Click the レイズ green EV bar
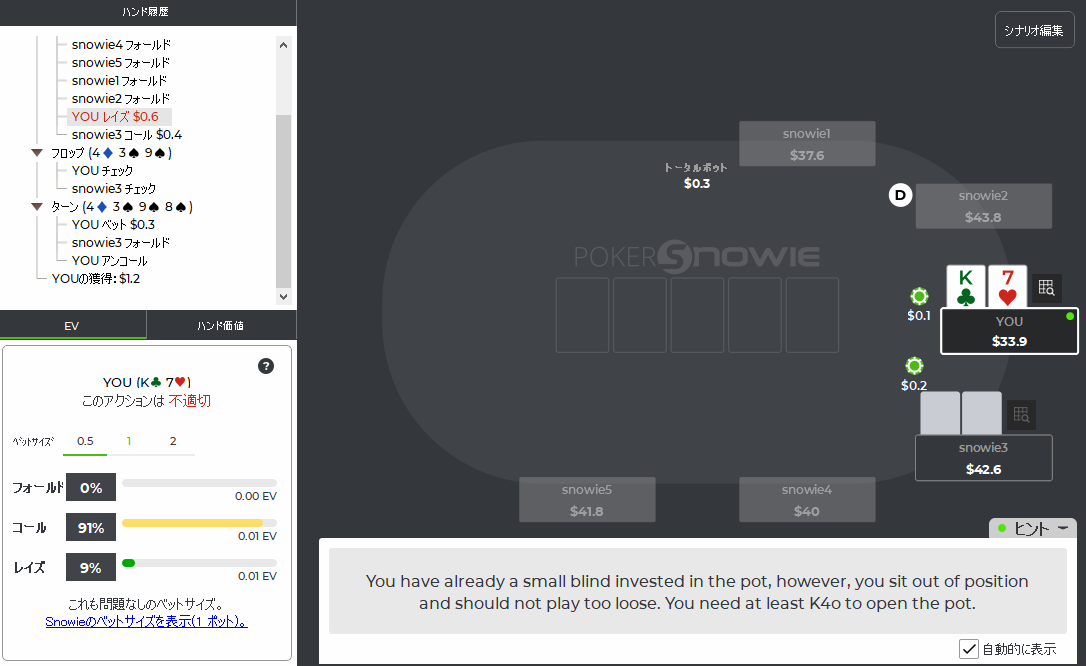 [128, 563]
